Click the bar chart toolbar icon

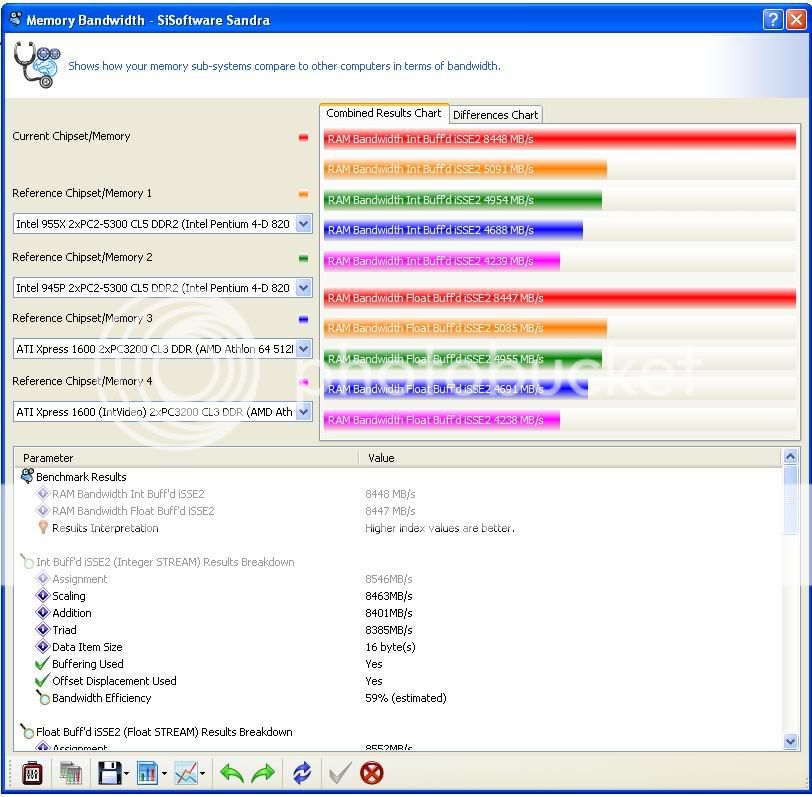pyautogui.click(x=148, y=773)
